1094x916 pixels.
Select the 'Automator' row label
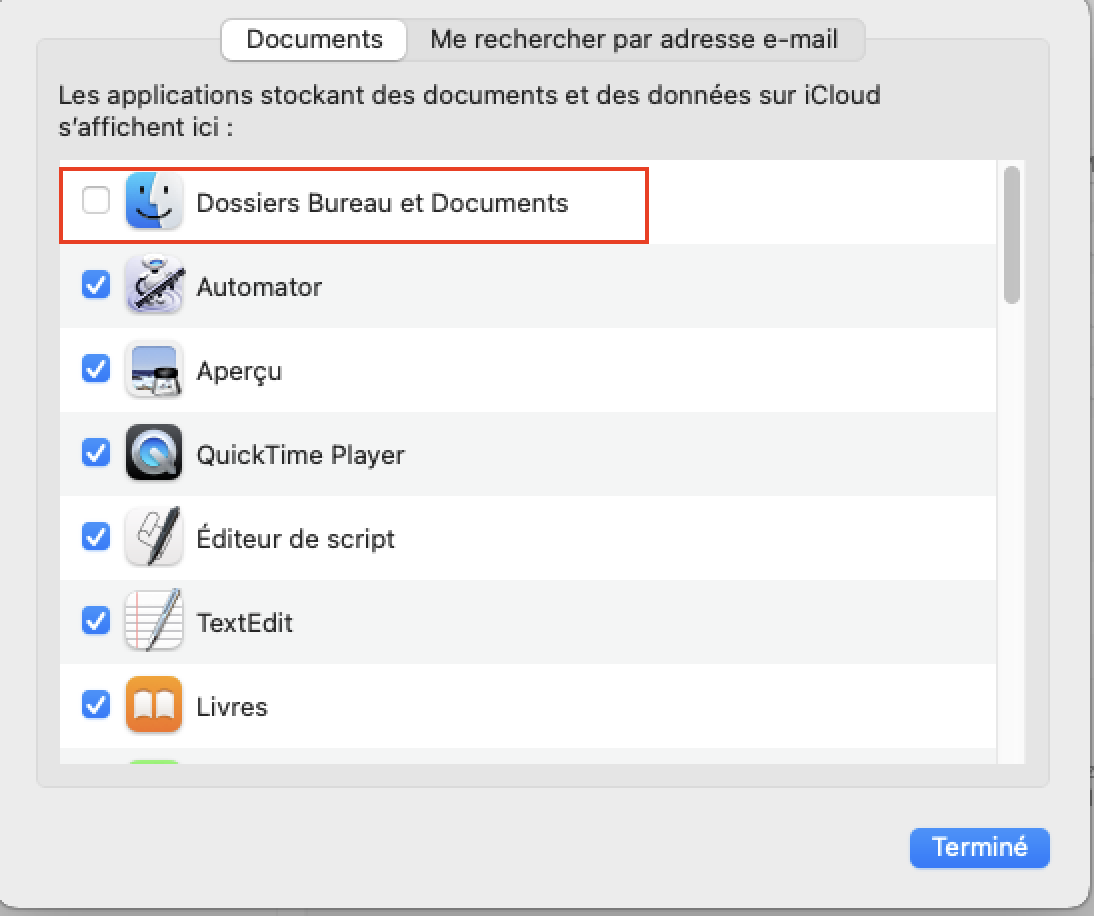(259, 287)
